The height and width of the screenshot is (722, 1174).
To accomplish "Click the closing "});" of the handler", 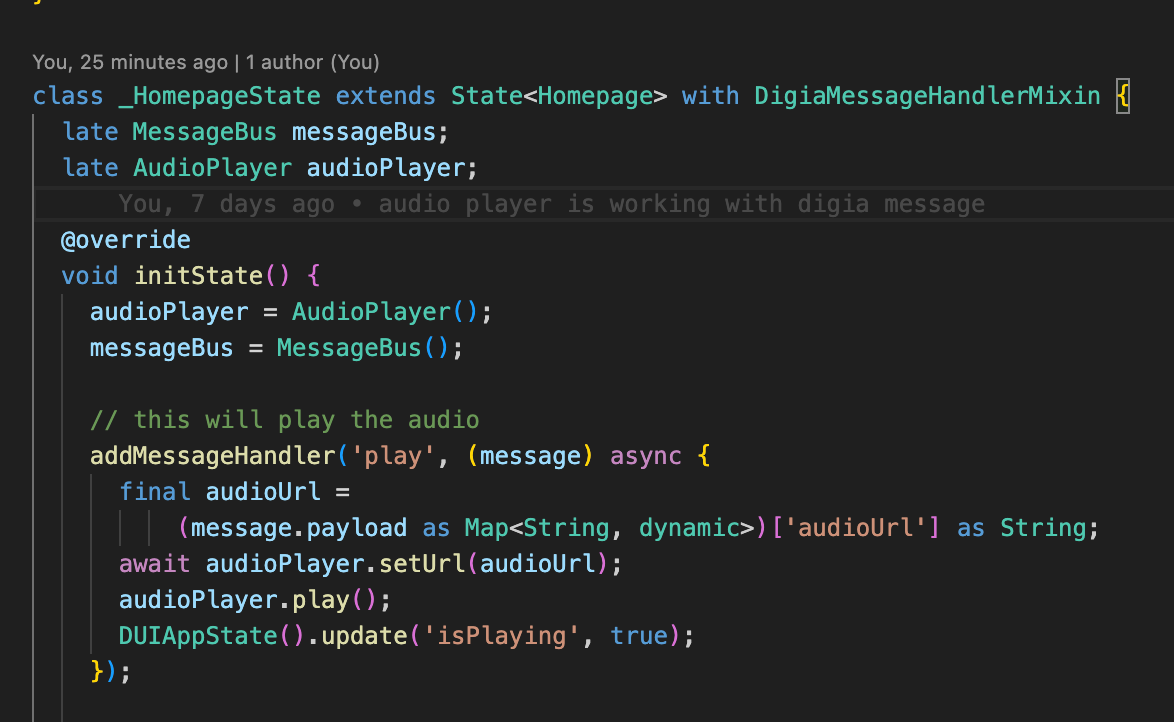I will [110, 671].
